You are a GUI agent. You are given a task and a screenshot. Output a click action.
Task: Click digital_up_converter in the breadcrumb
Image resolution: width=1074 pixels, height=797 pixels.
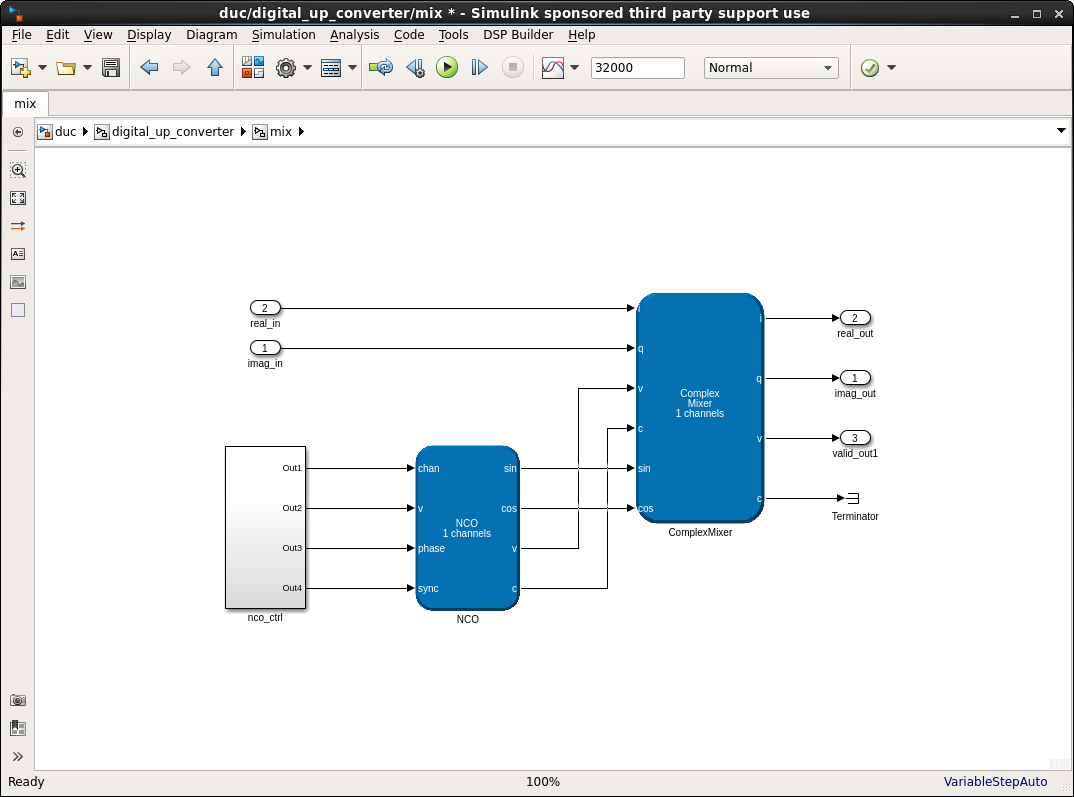click(172, 131)
